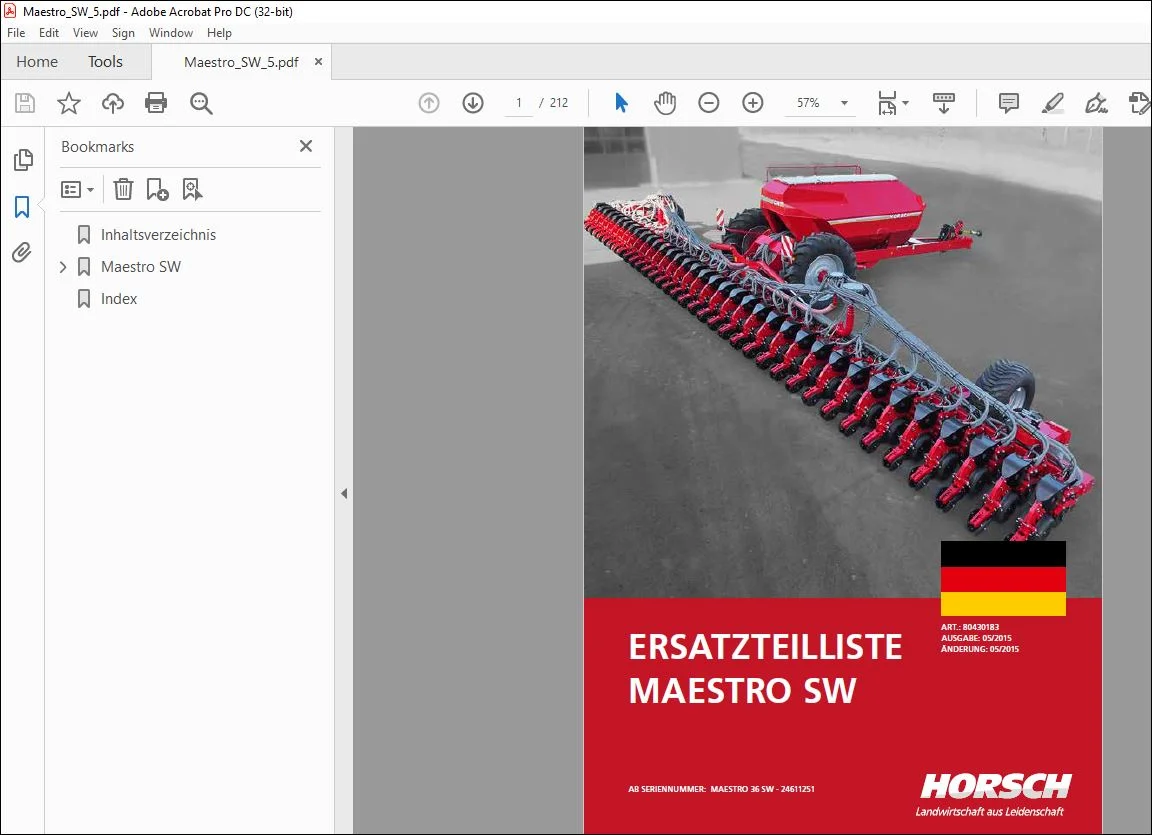This screenshot has width=1152, height=835.
Task: Close the Bookmarks panel
Action: 306,146
